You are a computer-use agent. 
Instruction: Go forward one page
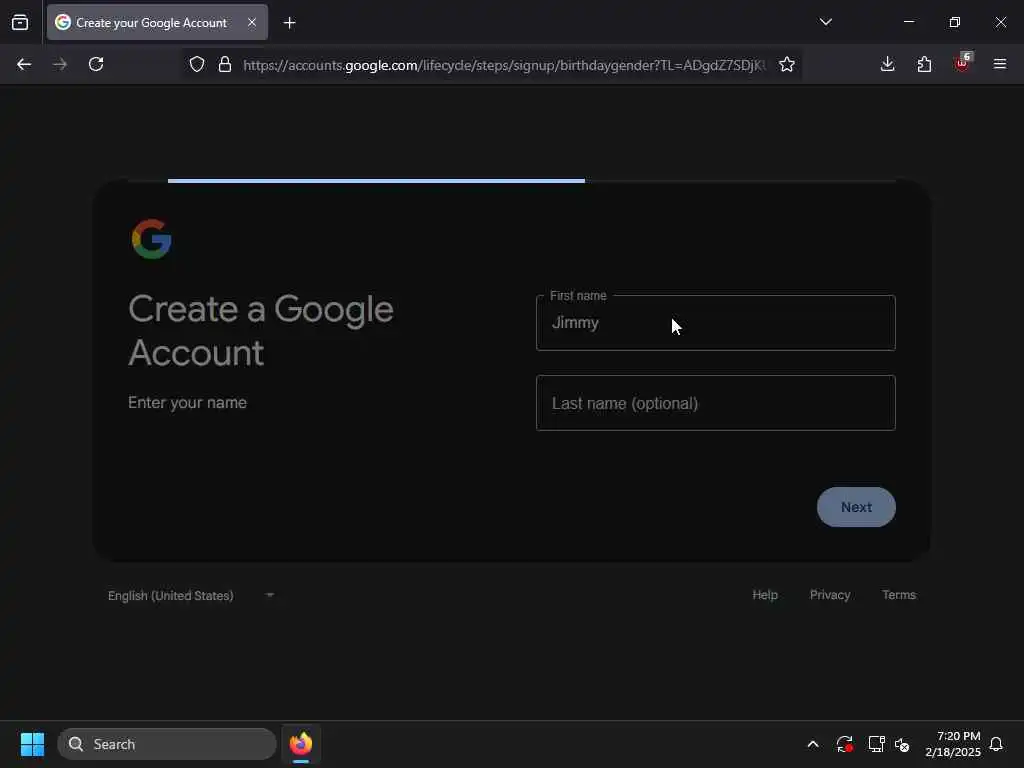click(x=60, y=64)
